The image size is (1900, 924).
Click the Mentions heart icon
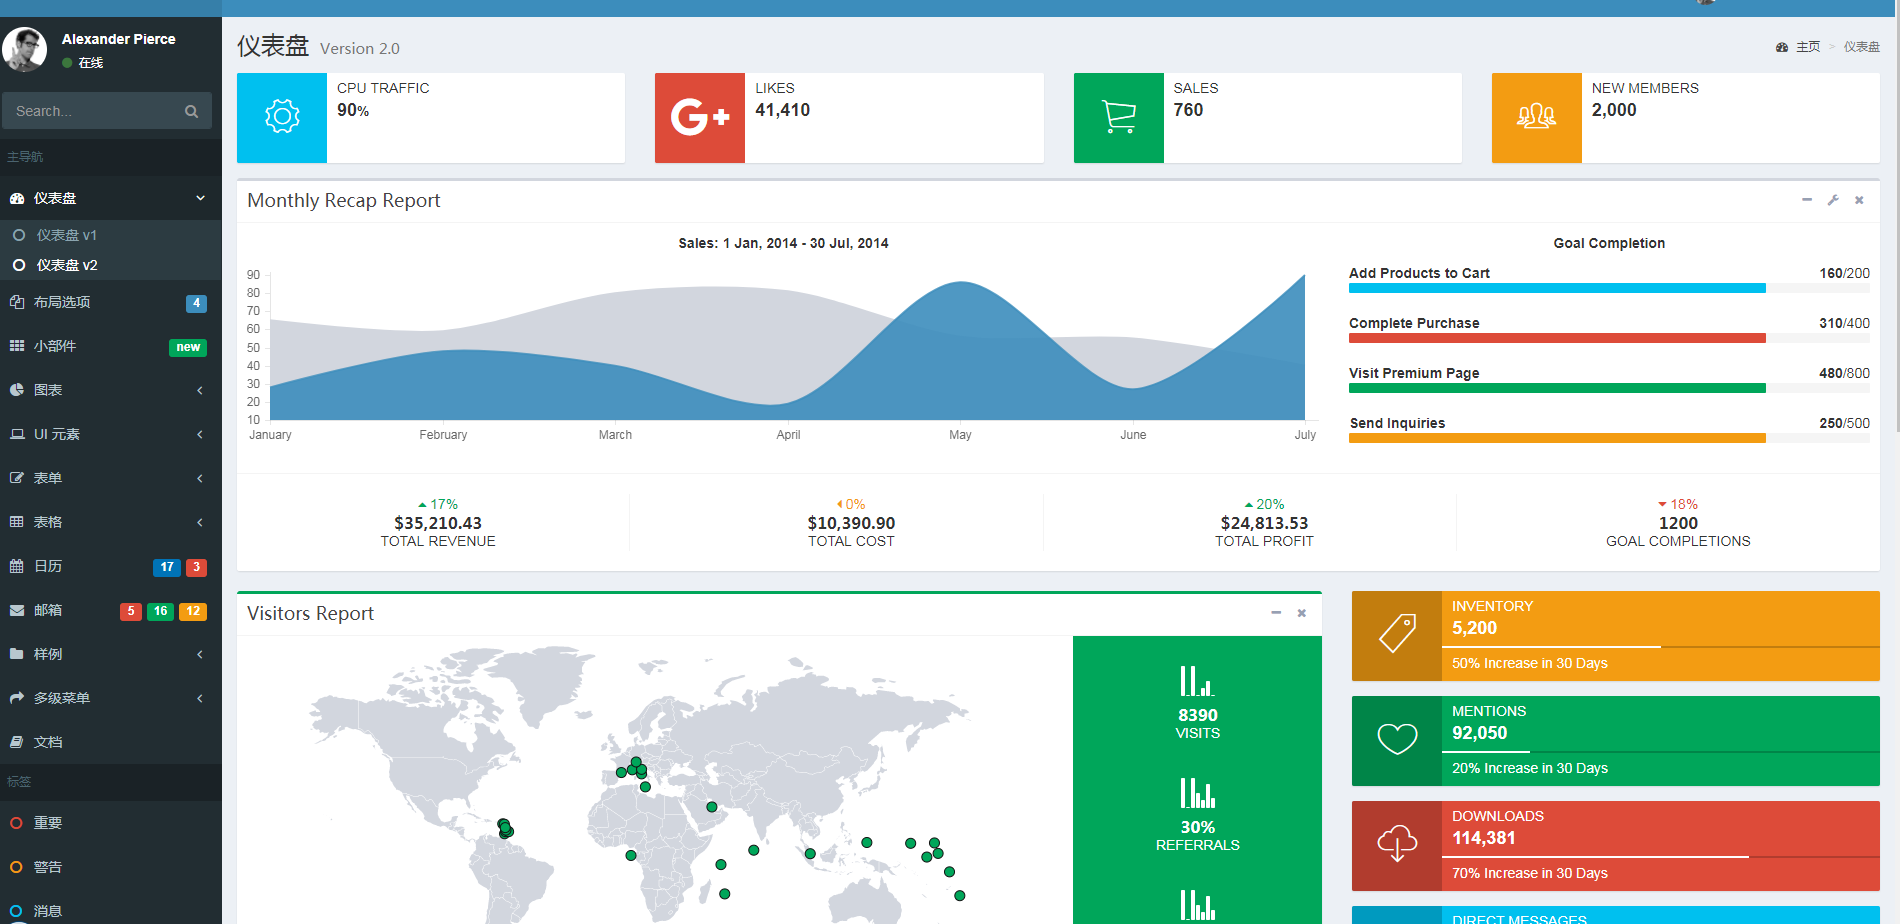pyautogui.click(x=1397, y=739)
